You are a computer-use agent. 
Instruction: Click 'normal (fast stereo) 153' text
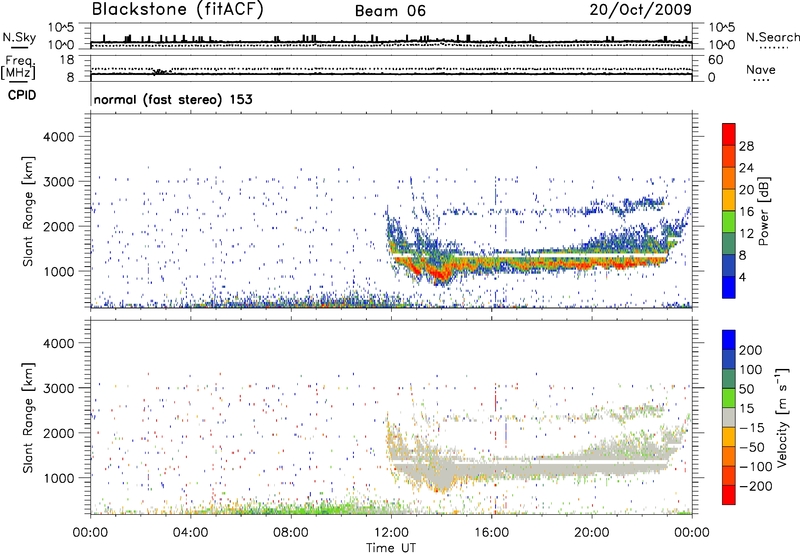tap(173, 99)
